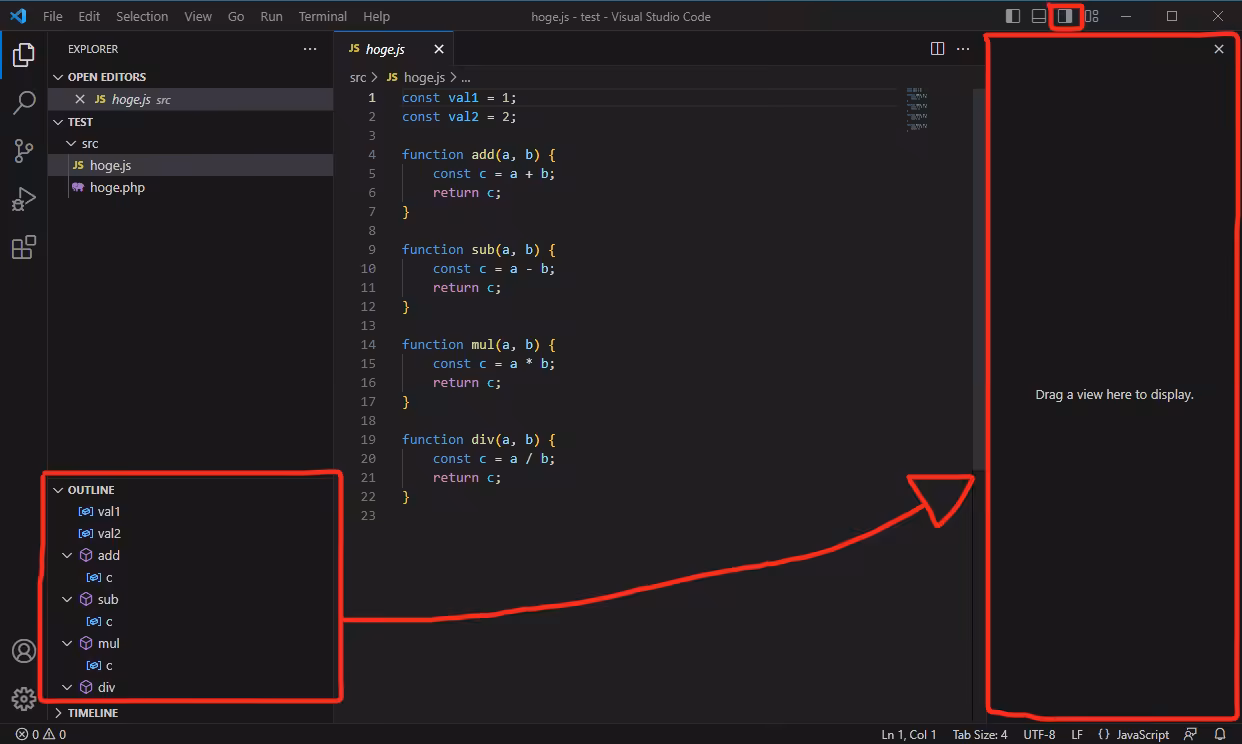Toggle the primary side bar layout button

[x=1013, y=16]
